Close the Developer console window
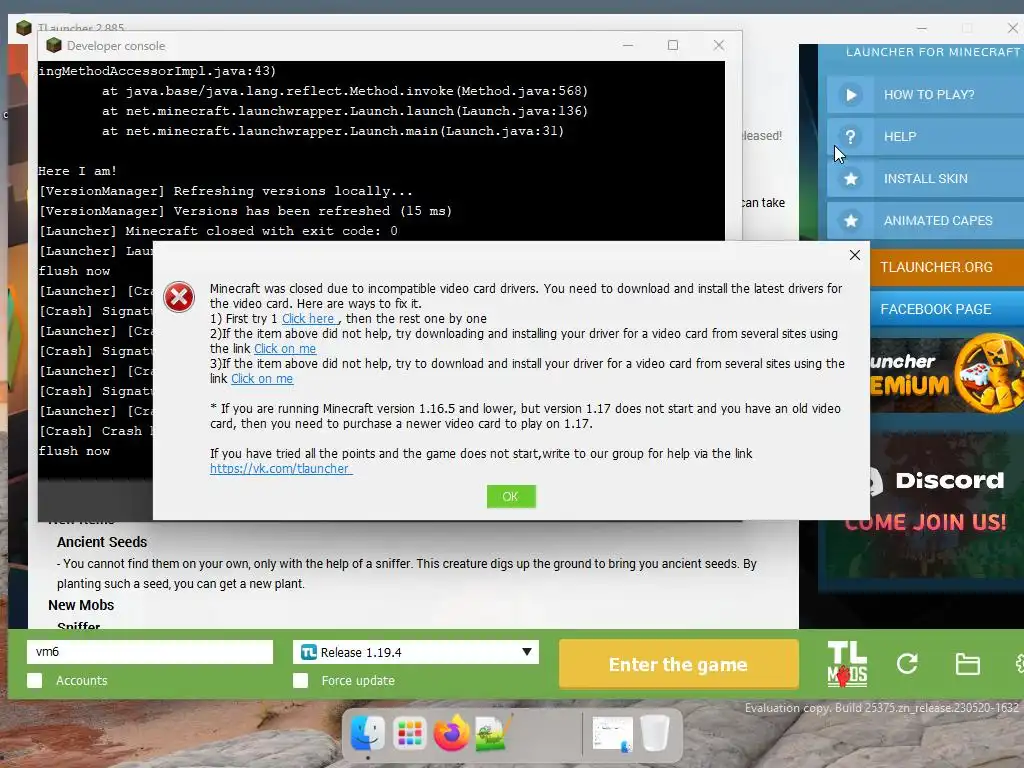The width and height of the screenshot is (1024, 768). pyautogui.click(x=718, y=45)
